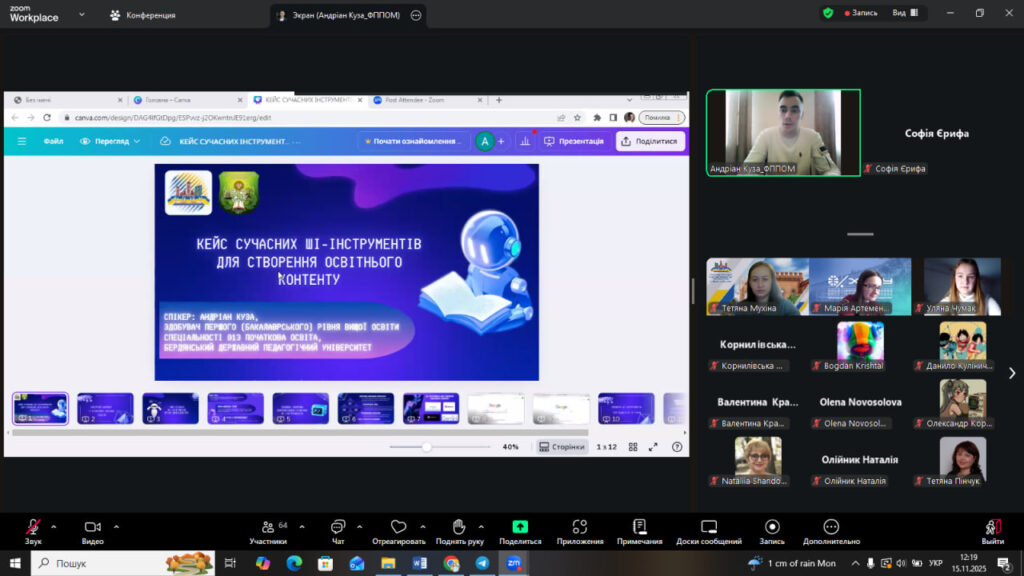Click the Запись recording indicator at top
1024x576 pixels.
pyautogui.click(x=861, y=13)
